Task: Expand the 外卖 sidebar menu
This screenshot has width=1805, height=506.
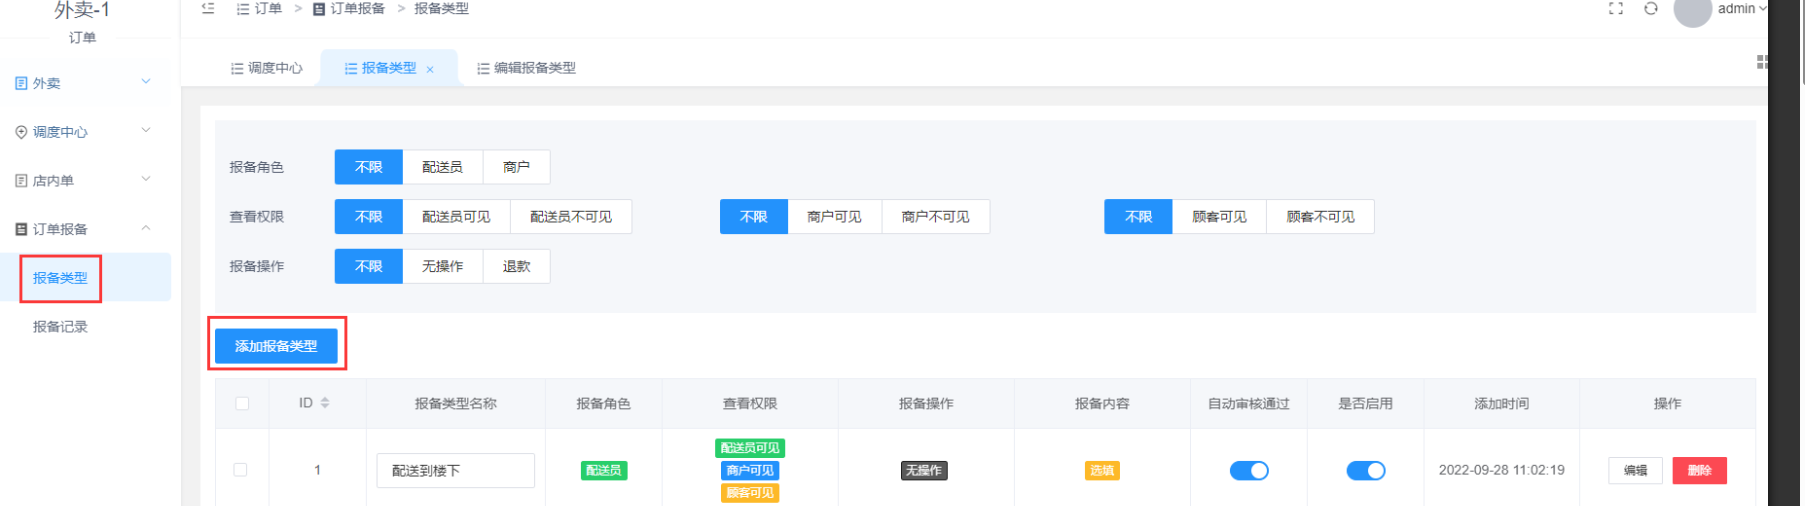Action: [85, 83]
